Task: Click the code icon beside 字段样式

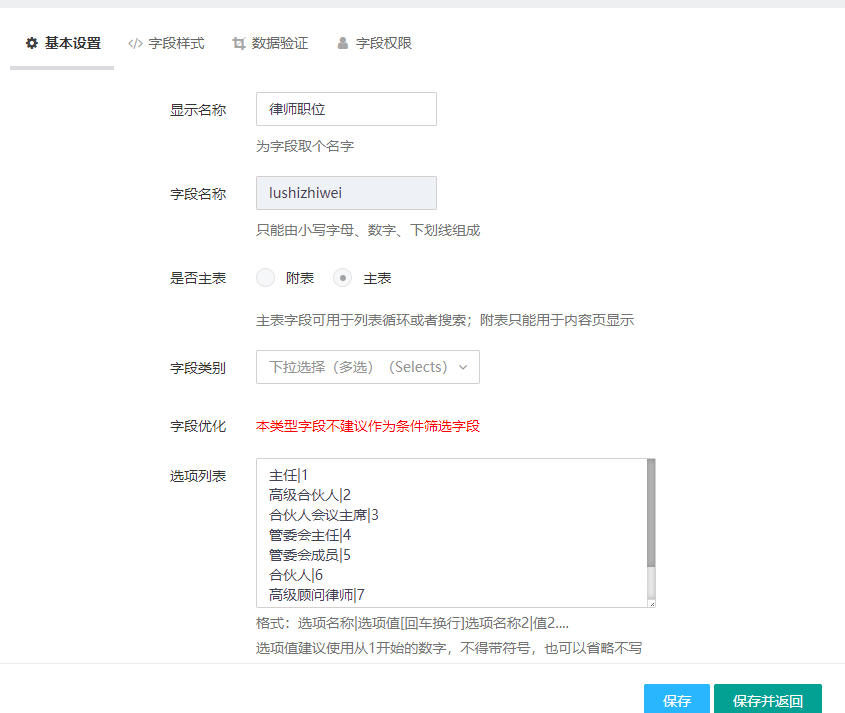Action: click(x=135, y=44)
